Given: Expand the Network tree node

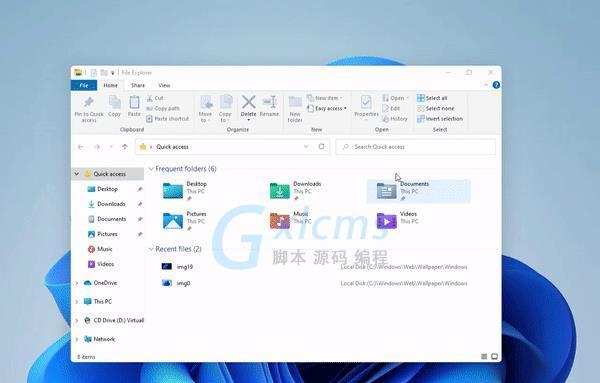Looking at the screenshot, I should (x=77, y=339).
